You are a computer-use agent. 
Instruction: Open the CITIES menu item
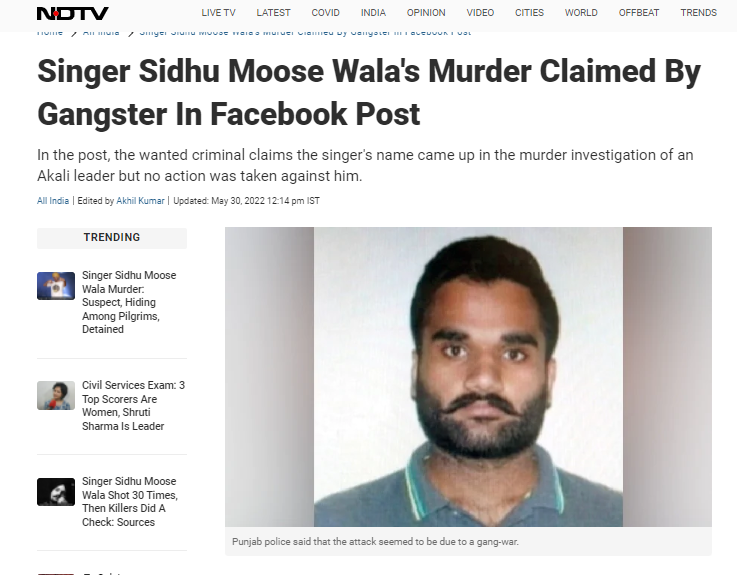[x=529, y=13]
